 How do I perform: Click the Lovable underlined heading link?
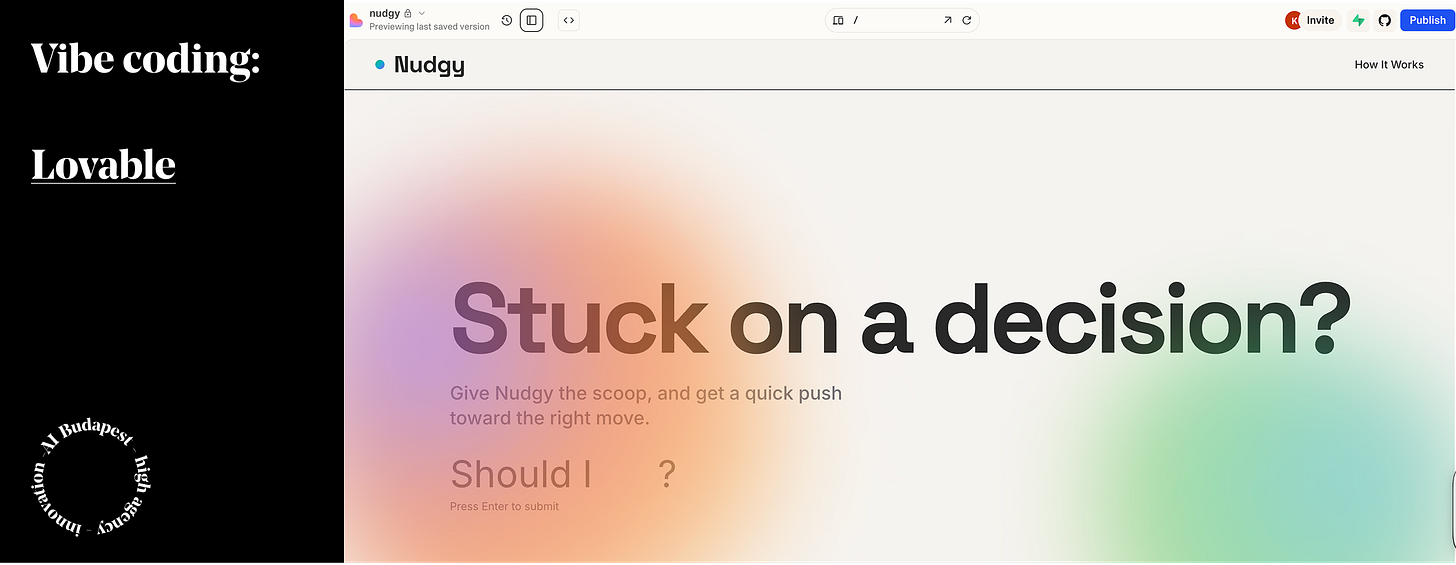(x=103, y=165)
